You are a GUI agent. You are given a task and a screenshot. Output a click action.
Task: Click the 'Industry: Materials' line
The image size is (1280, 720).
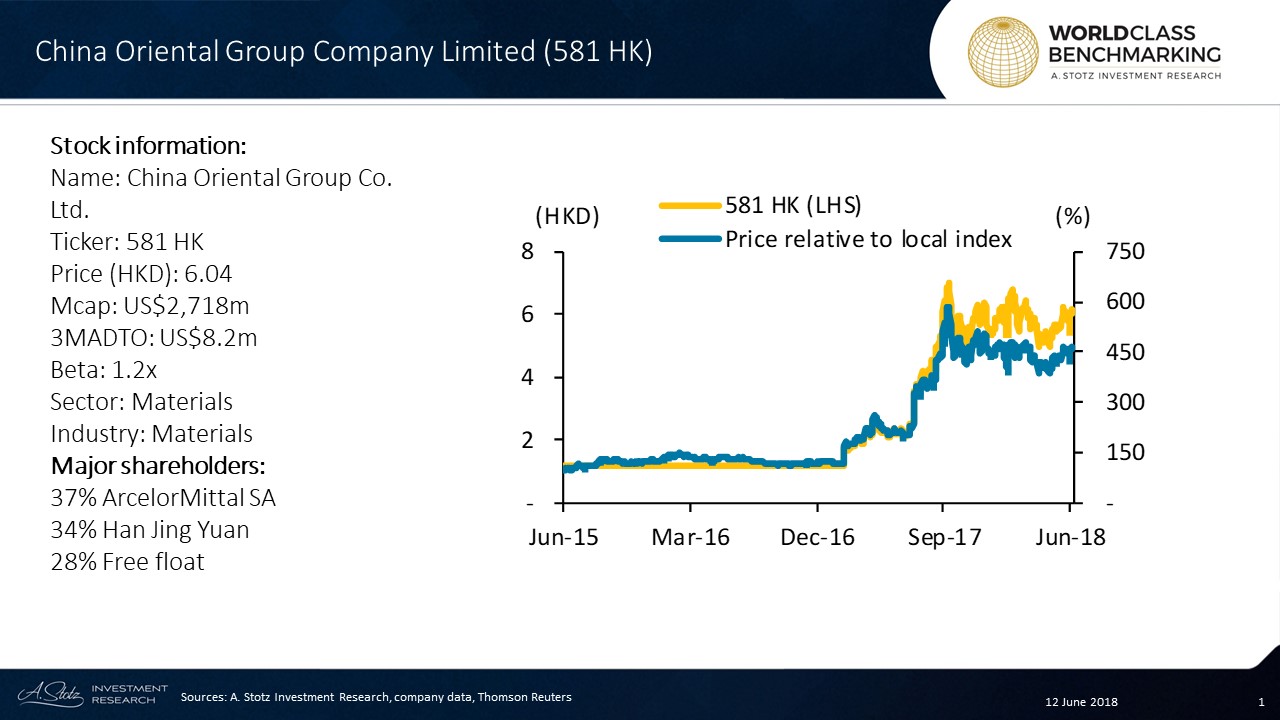tap(151, 434)
